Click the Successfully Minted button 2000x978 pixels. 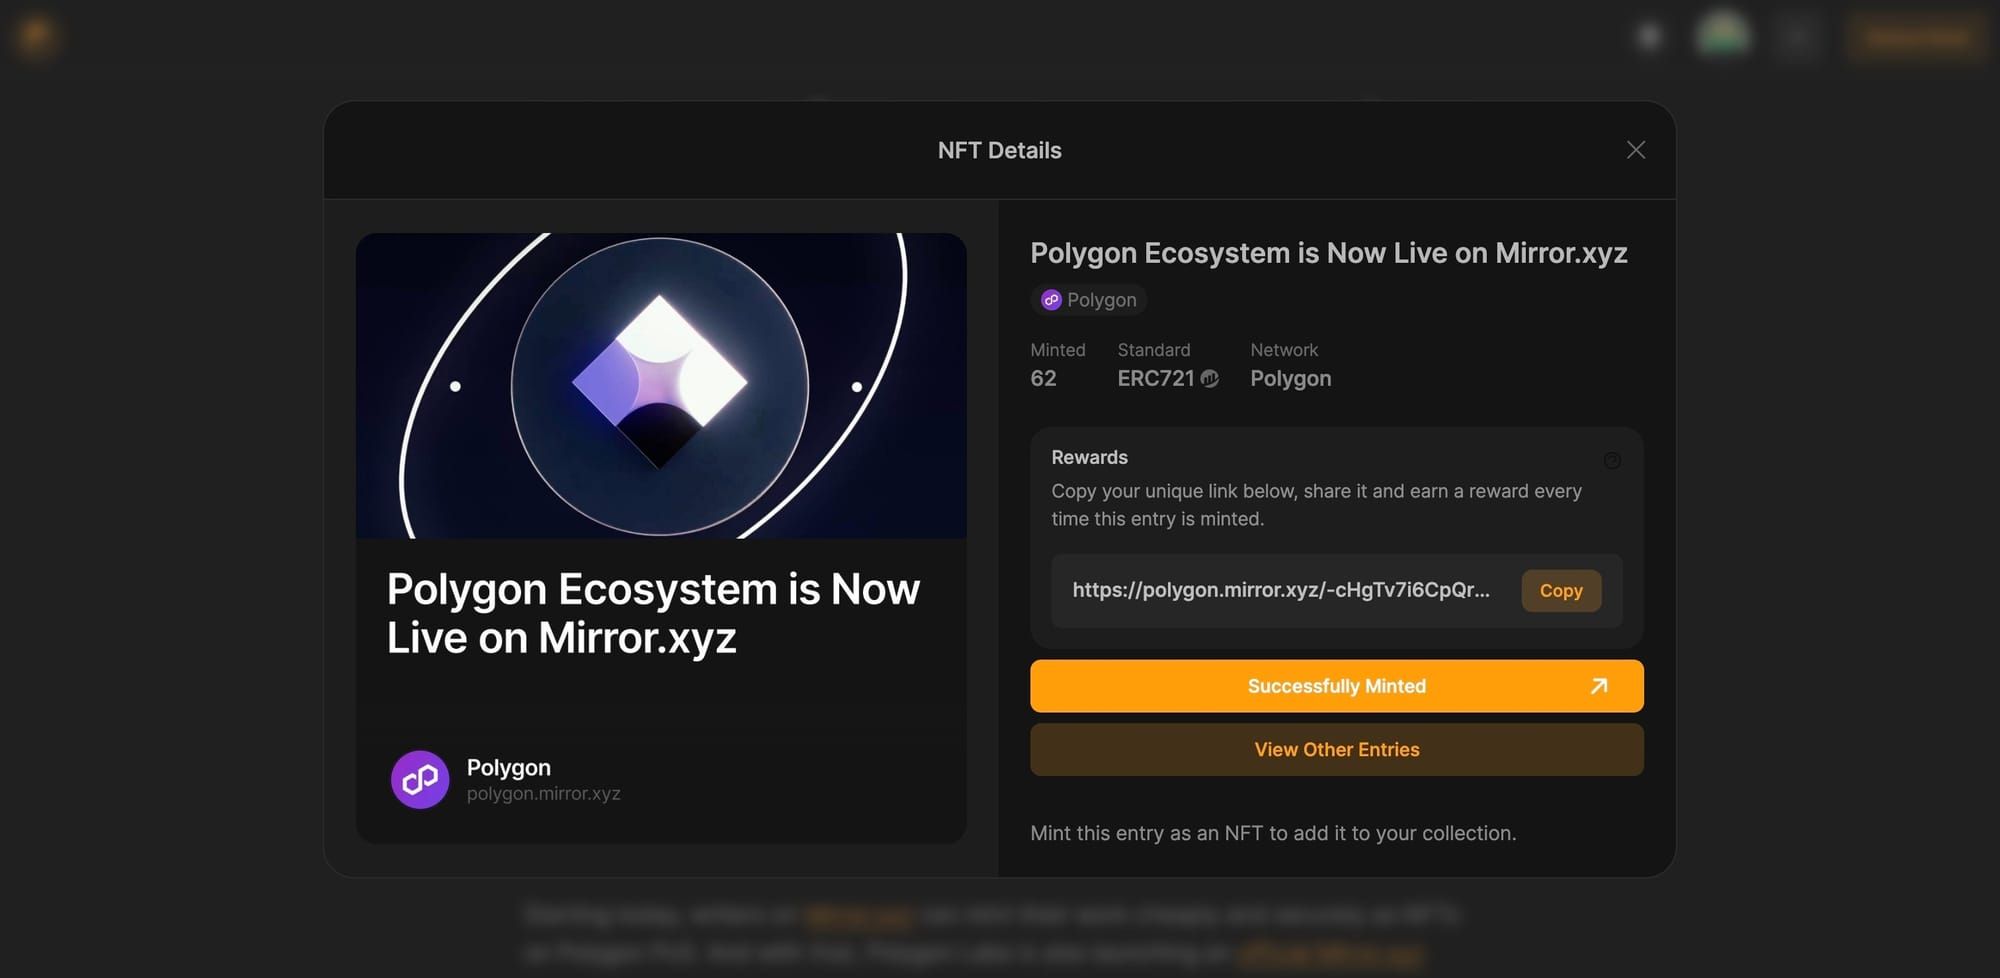click(1337, 686)
